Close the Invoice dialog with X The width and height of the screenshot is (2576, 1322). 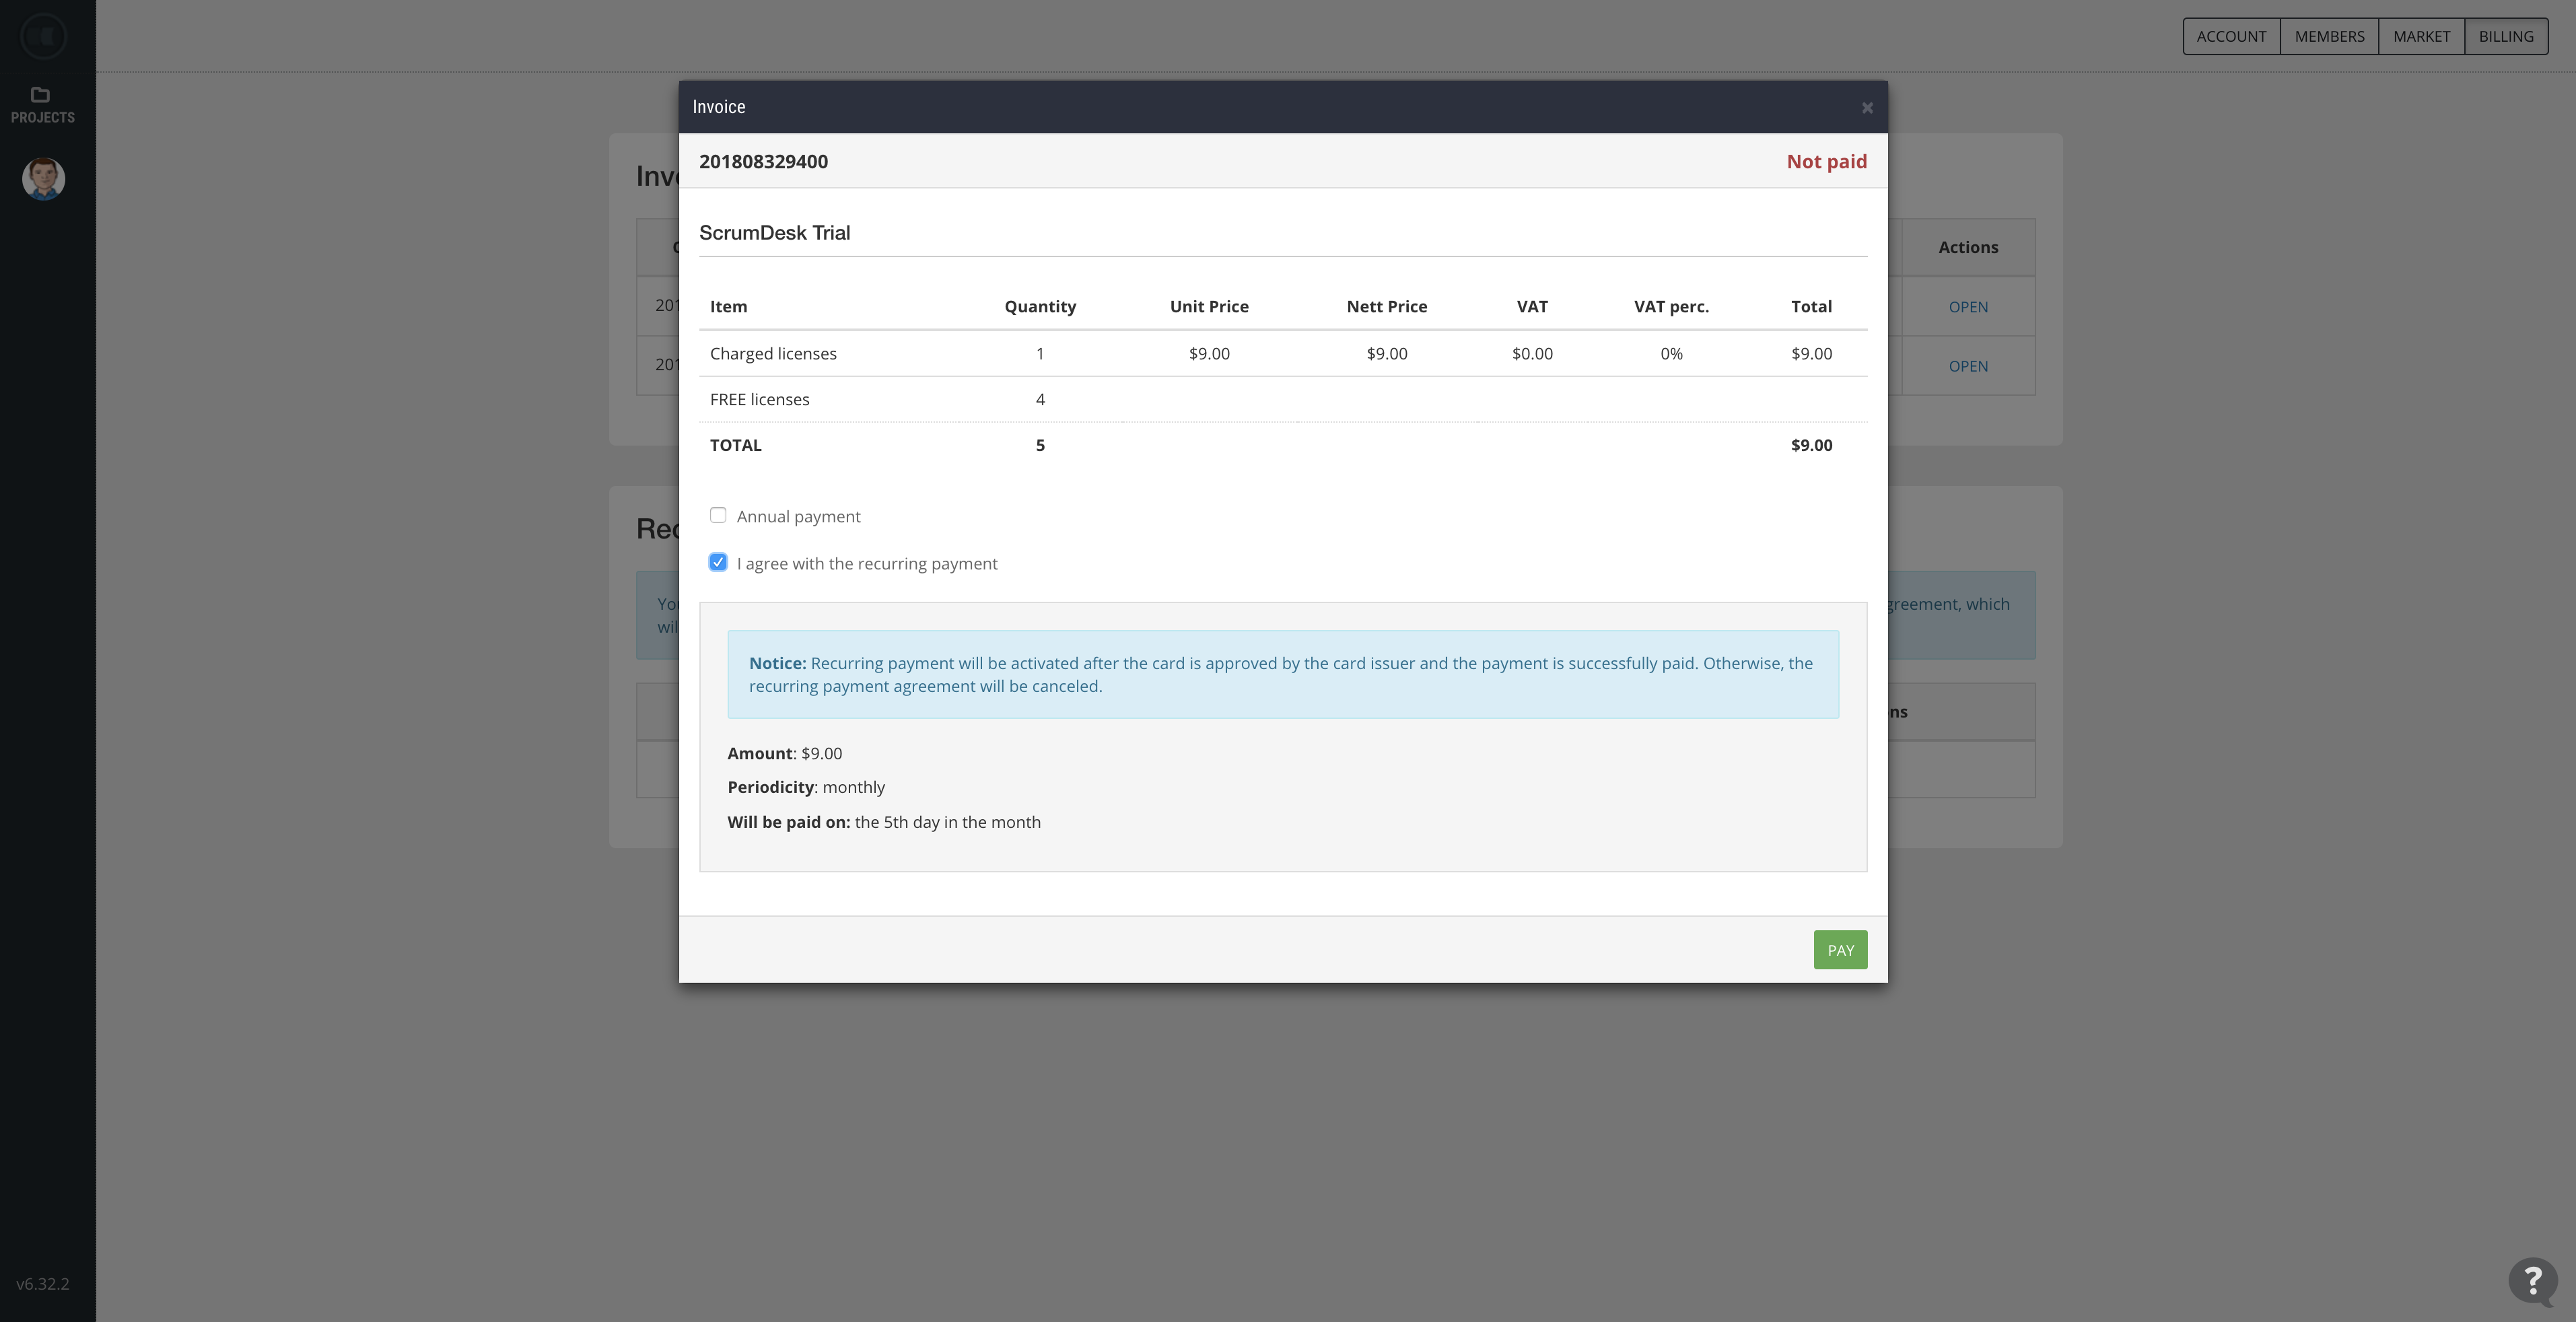point(1866,108)
